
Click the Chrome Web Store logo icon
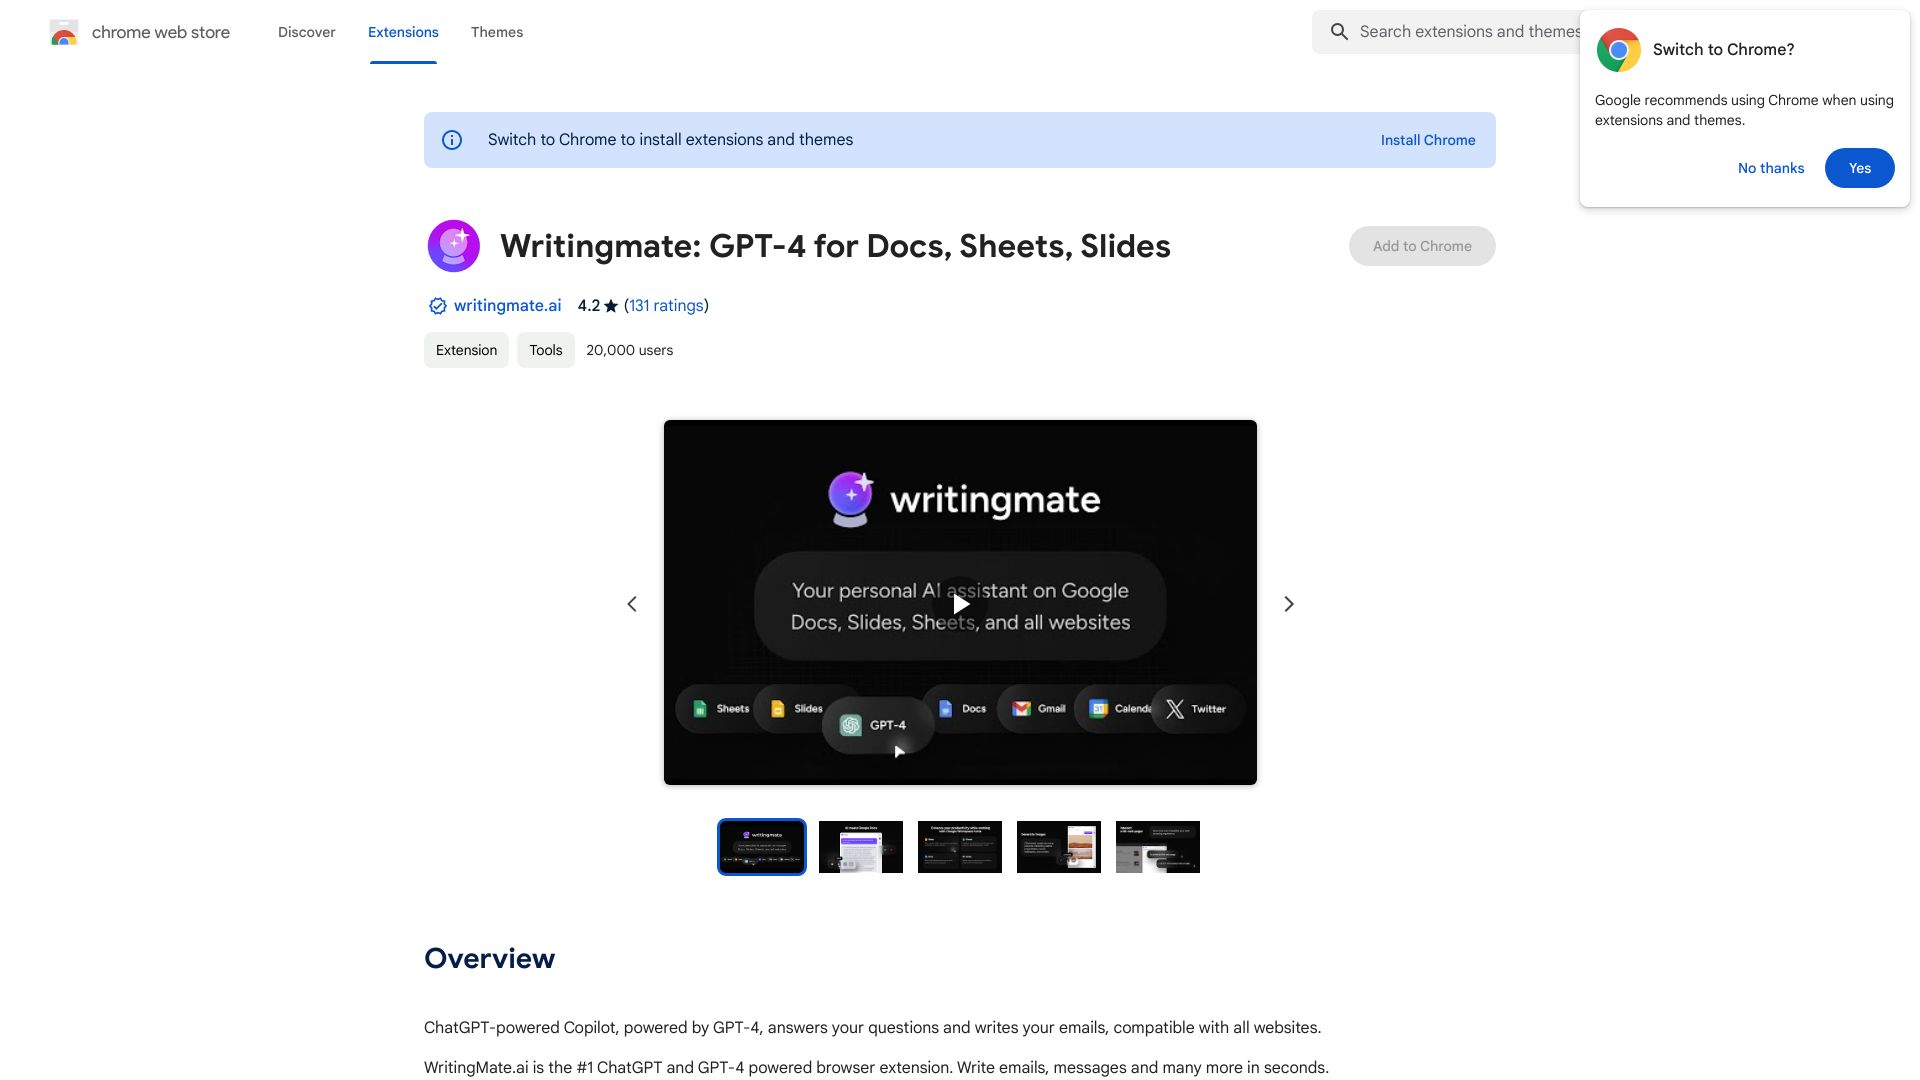[x=63, y=32]
